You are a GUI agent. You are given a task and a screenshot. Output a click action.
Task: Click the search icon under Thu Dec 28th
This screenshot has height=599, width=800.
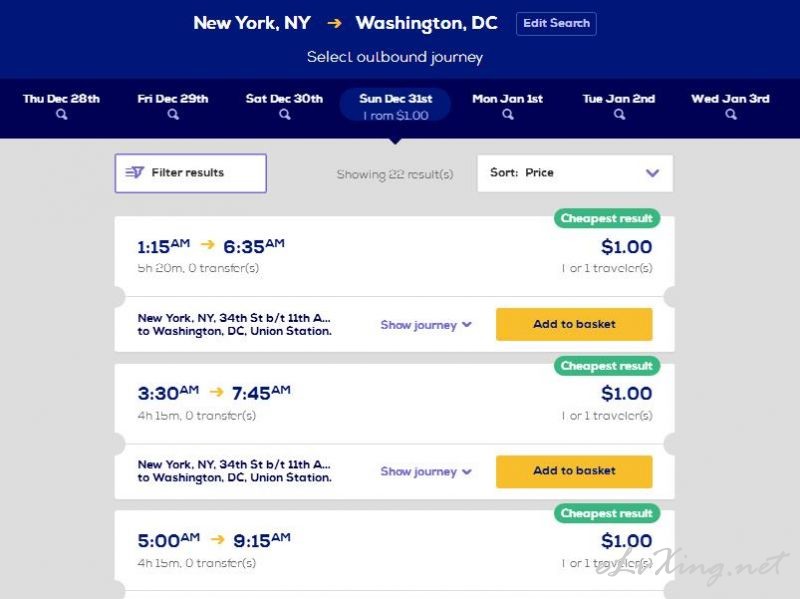click(x=61, y=114)
